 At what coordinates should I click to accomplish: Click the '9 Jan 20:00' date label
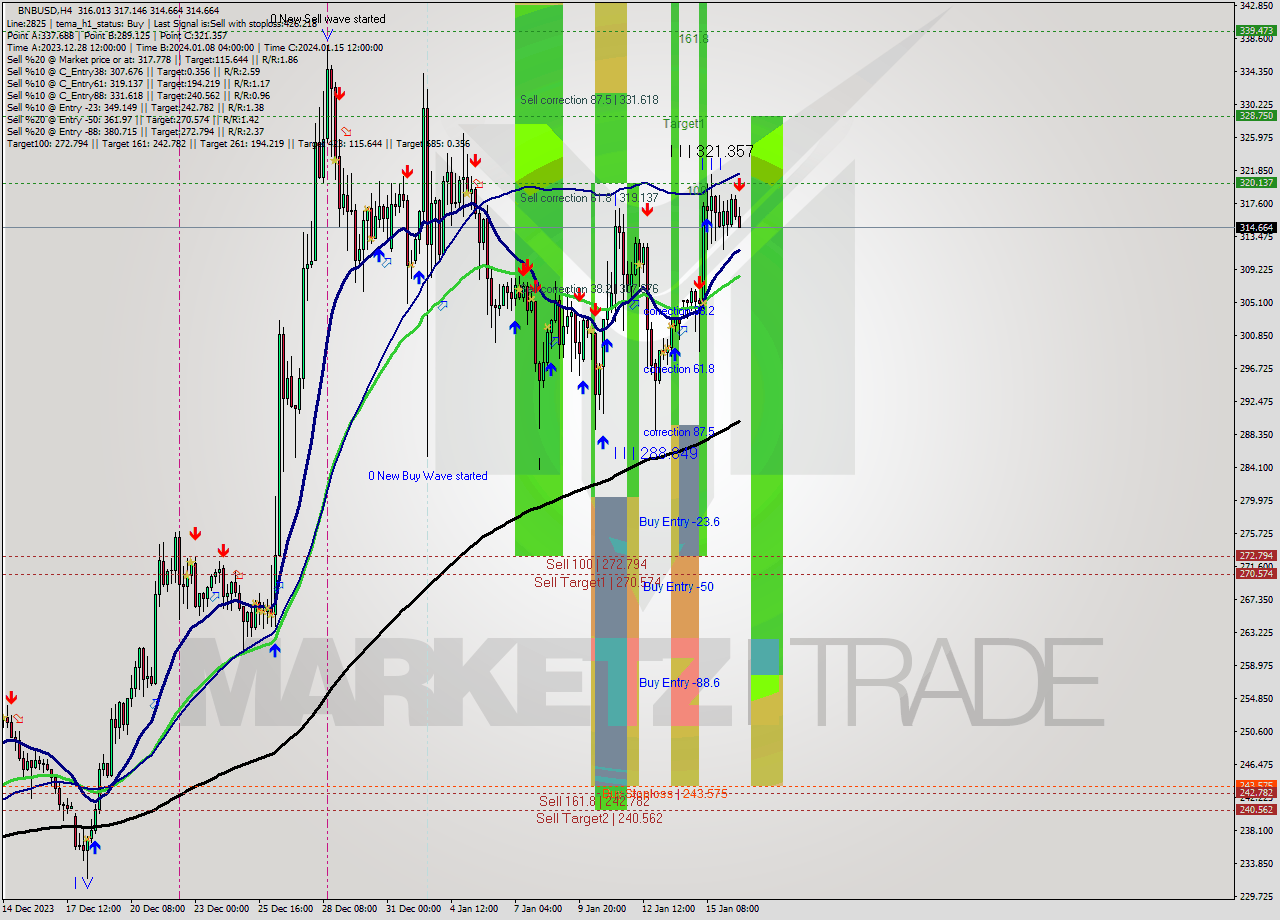coord(602,909)
